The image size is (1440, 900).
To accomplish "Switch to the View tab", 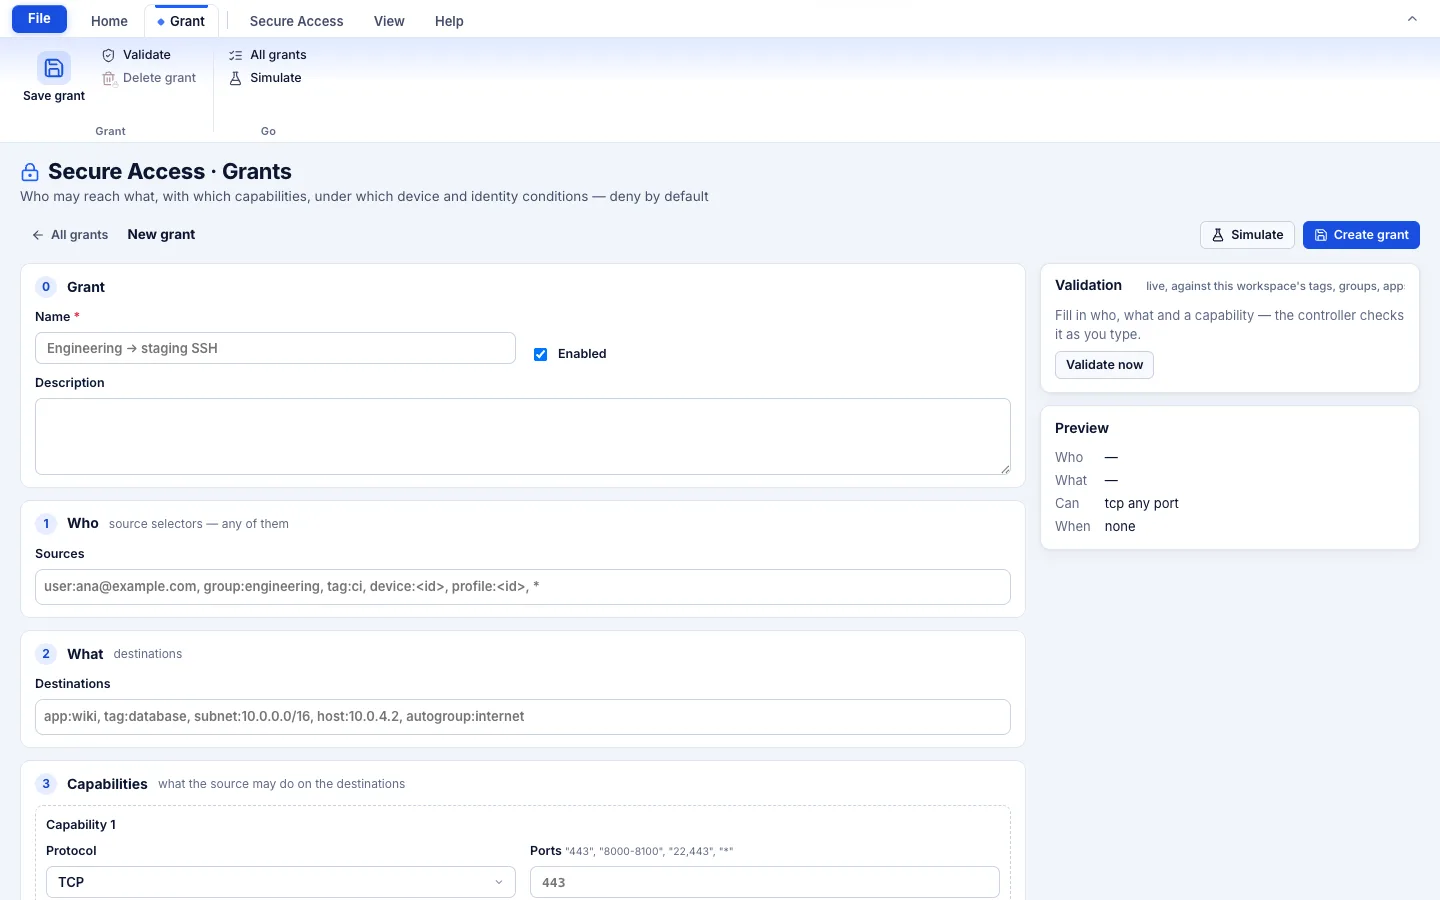I will coord(389,21).
